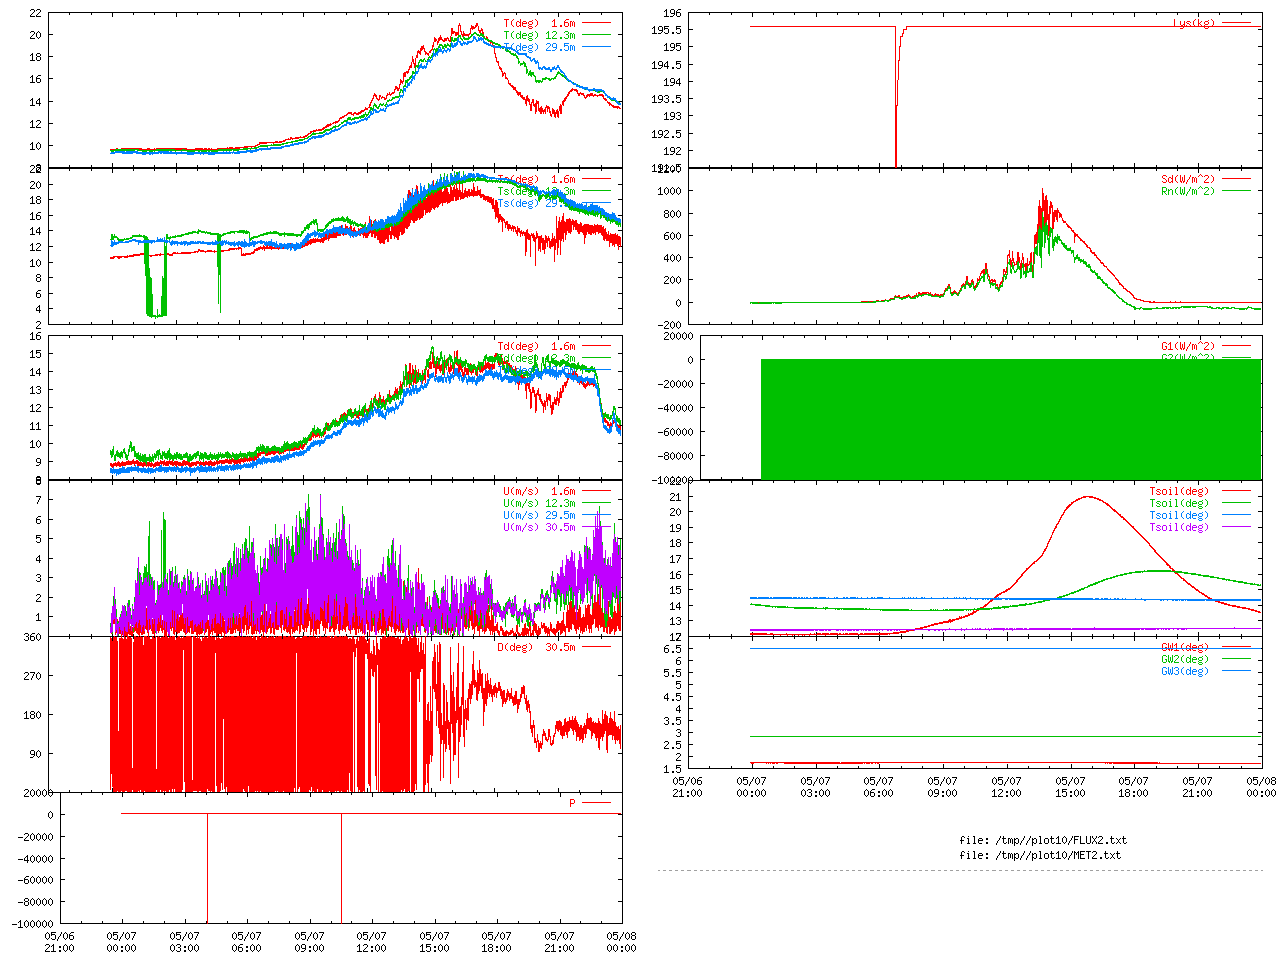Click the "G1(W/m^2)" legend label

click(x=1188, y=347)
